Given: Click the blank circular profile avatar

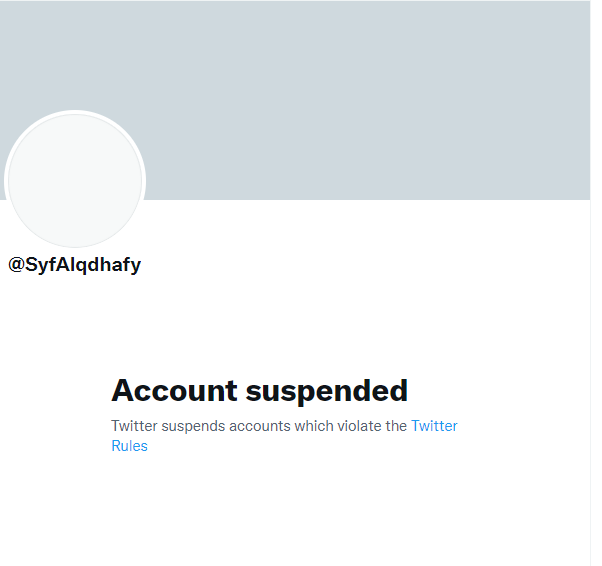Looking at the screenshot, I should (75, 180).
